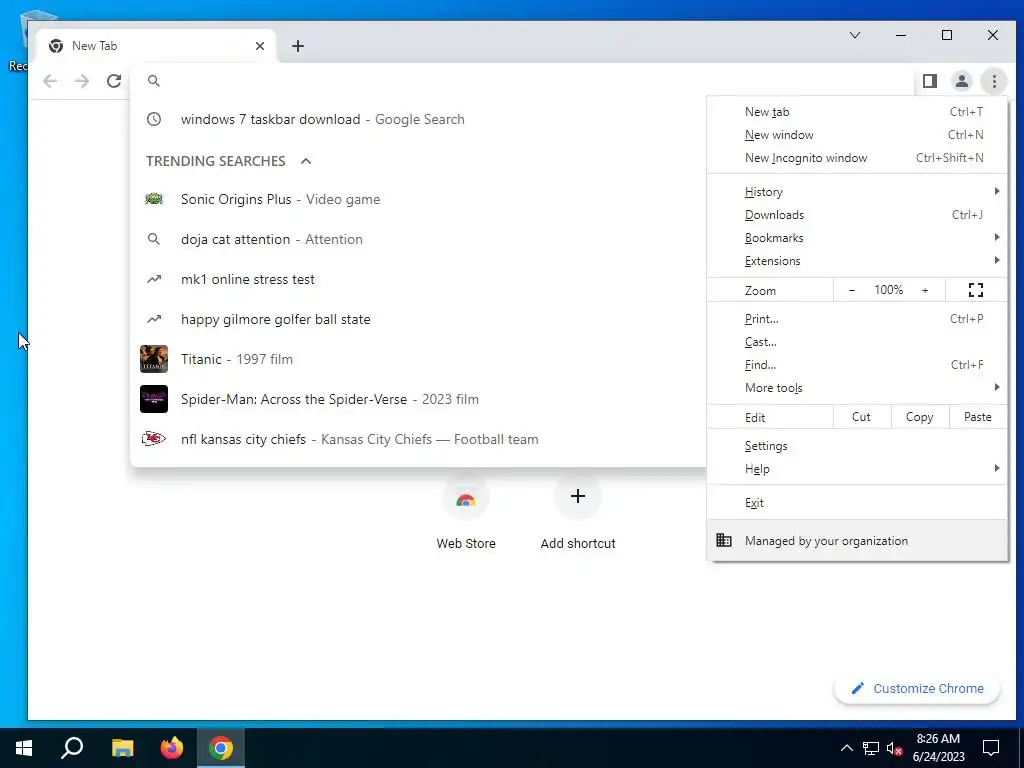This screenshot has width=1024, height=768.
Task: Click the Cut button
Action: [x=861, y=417]
